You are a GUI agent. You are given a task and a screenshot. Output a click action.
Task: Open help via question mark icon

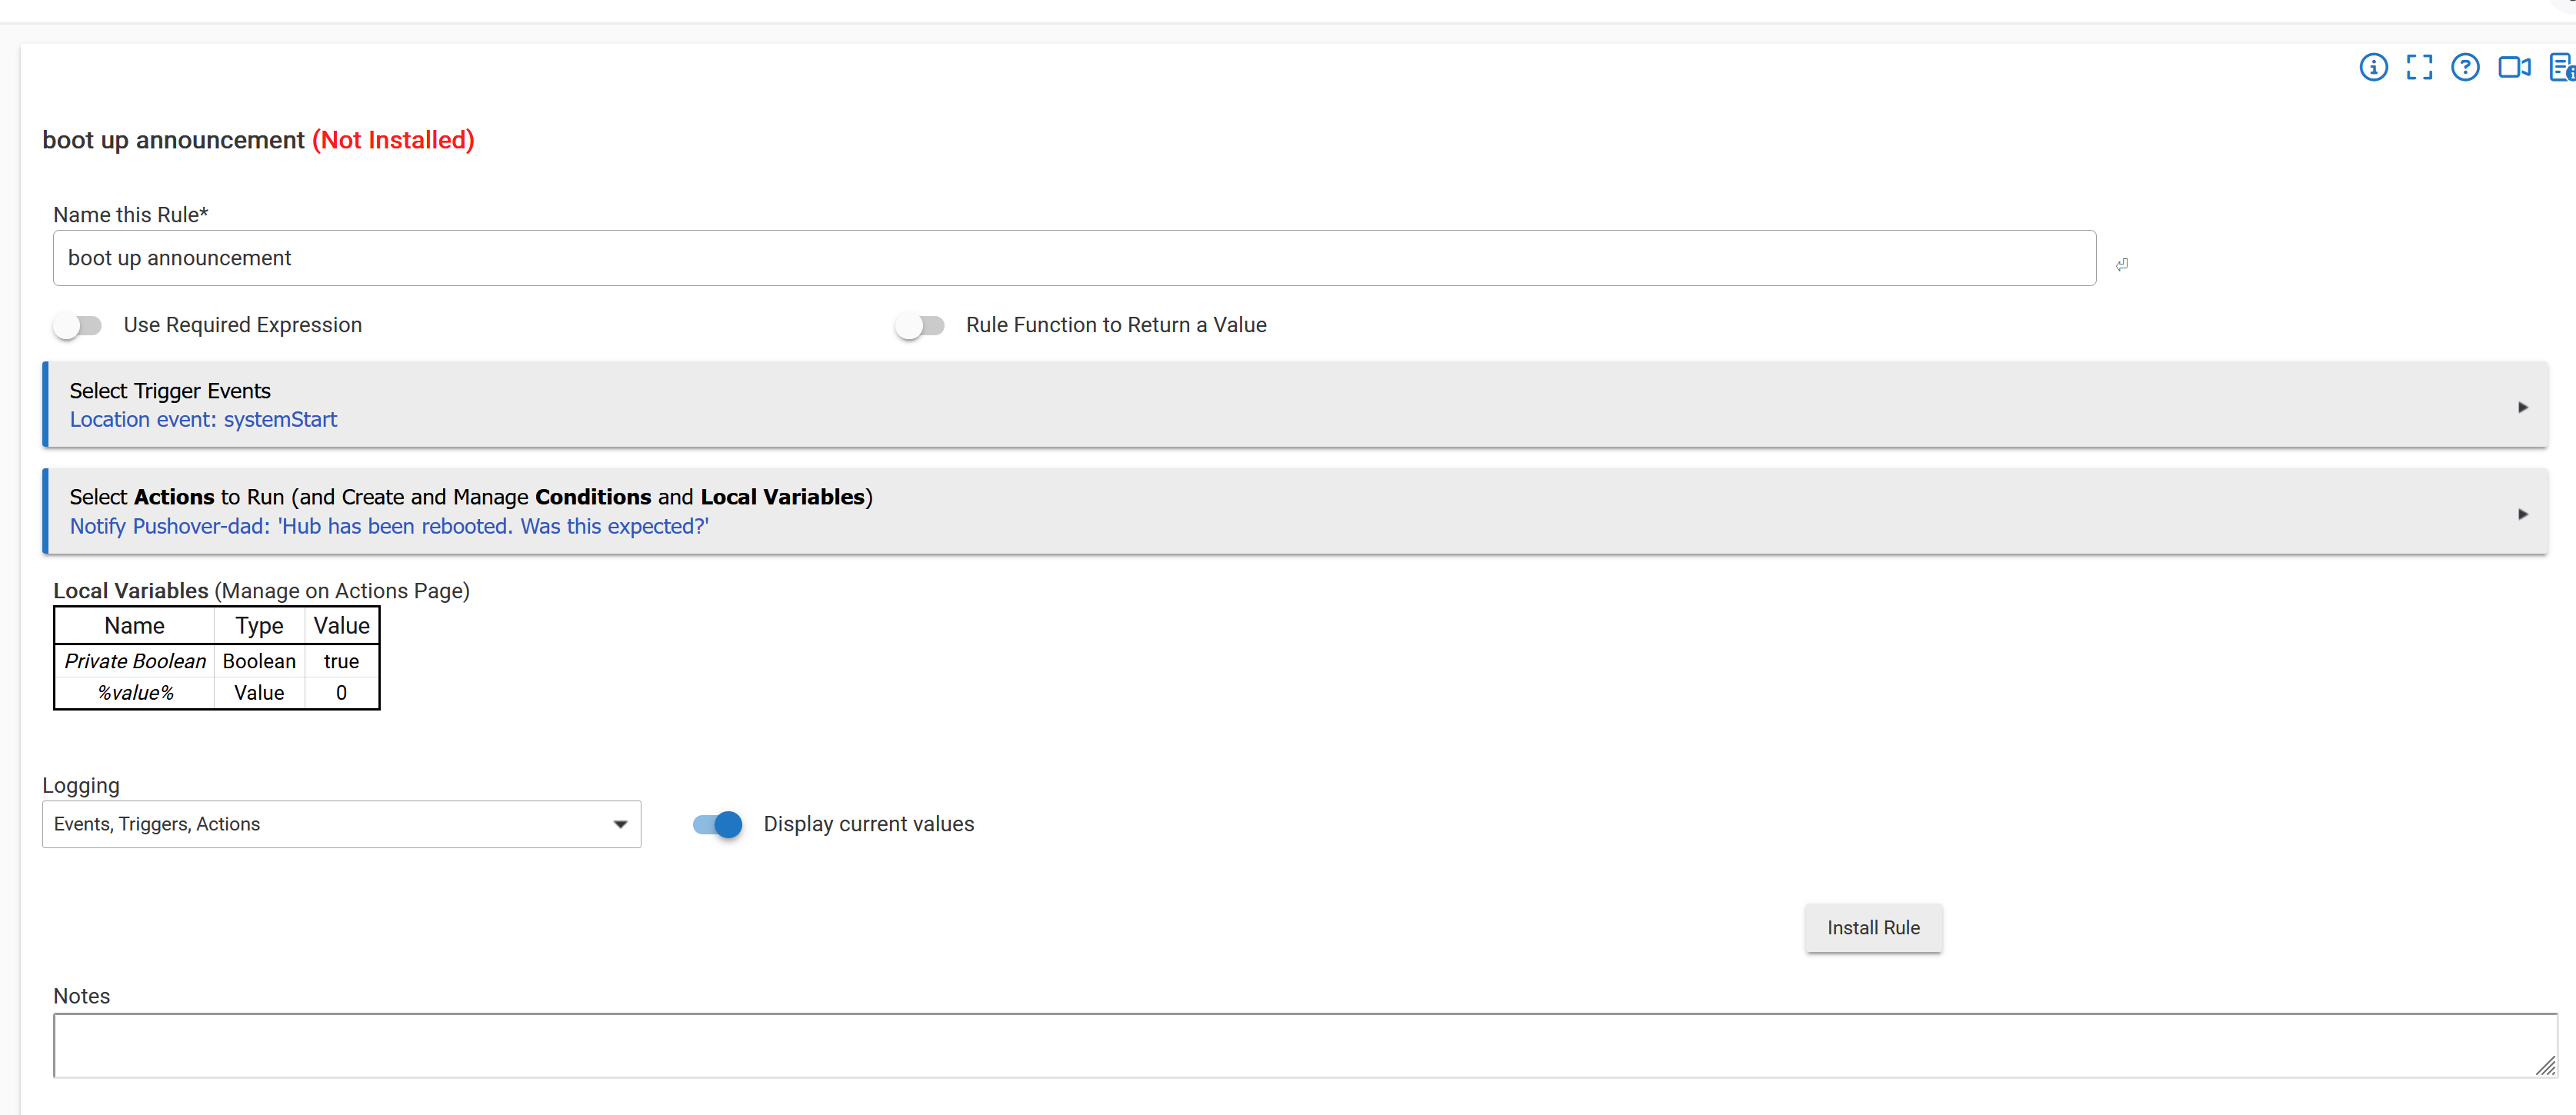(2465, 67)
